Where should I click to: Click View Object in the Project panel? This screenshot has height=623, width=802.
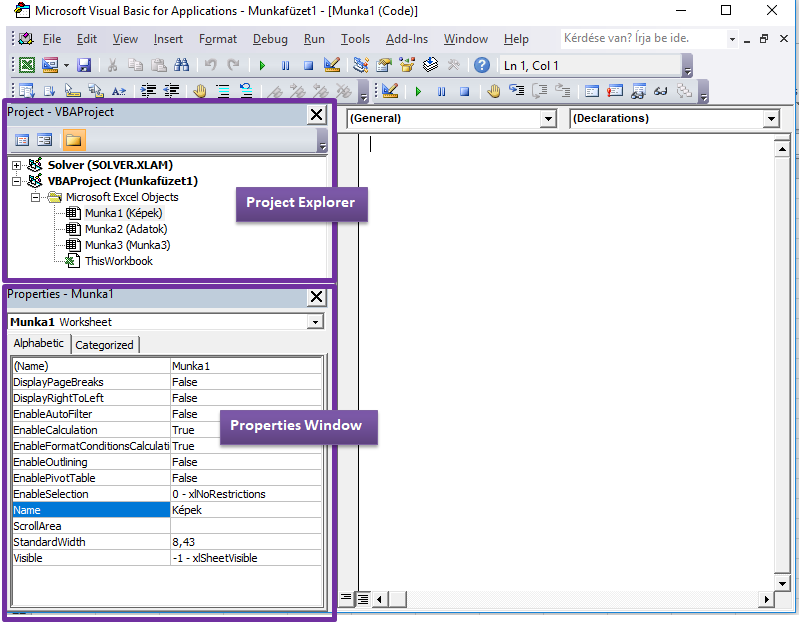point(45,140)
